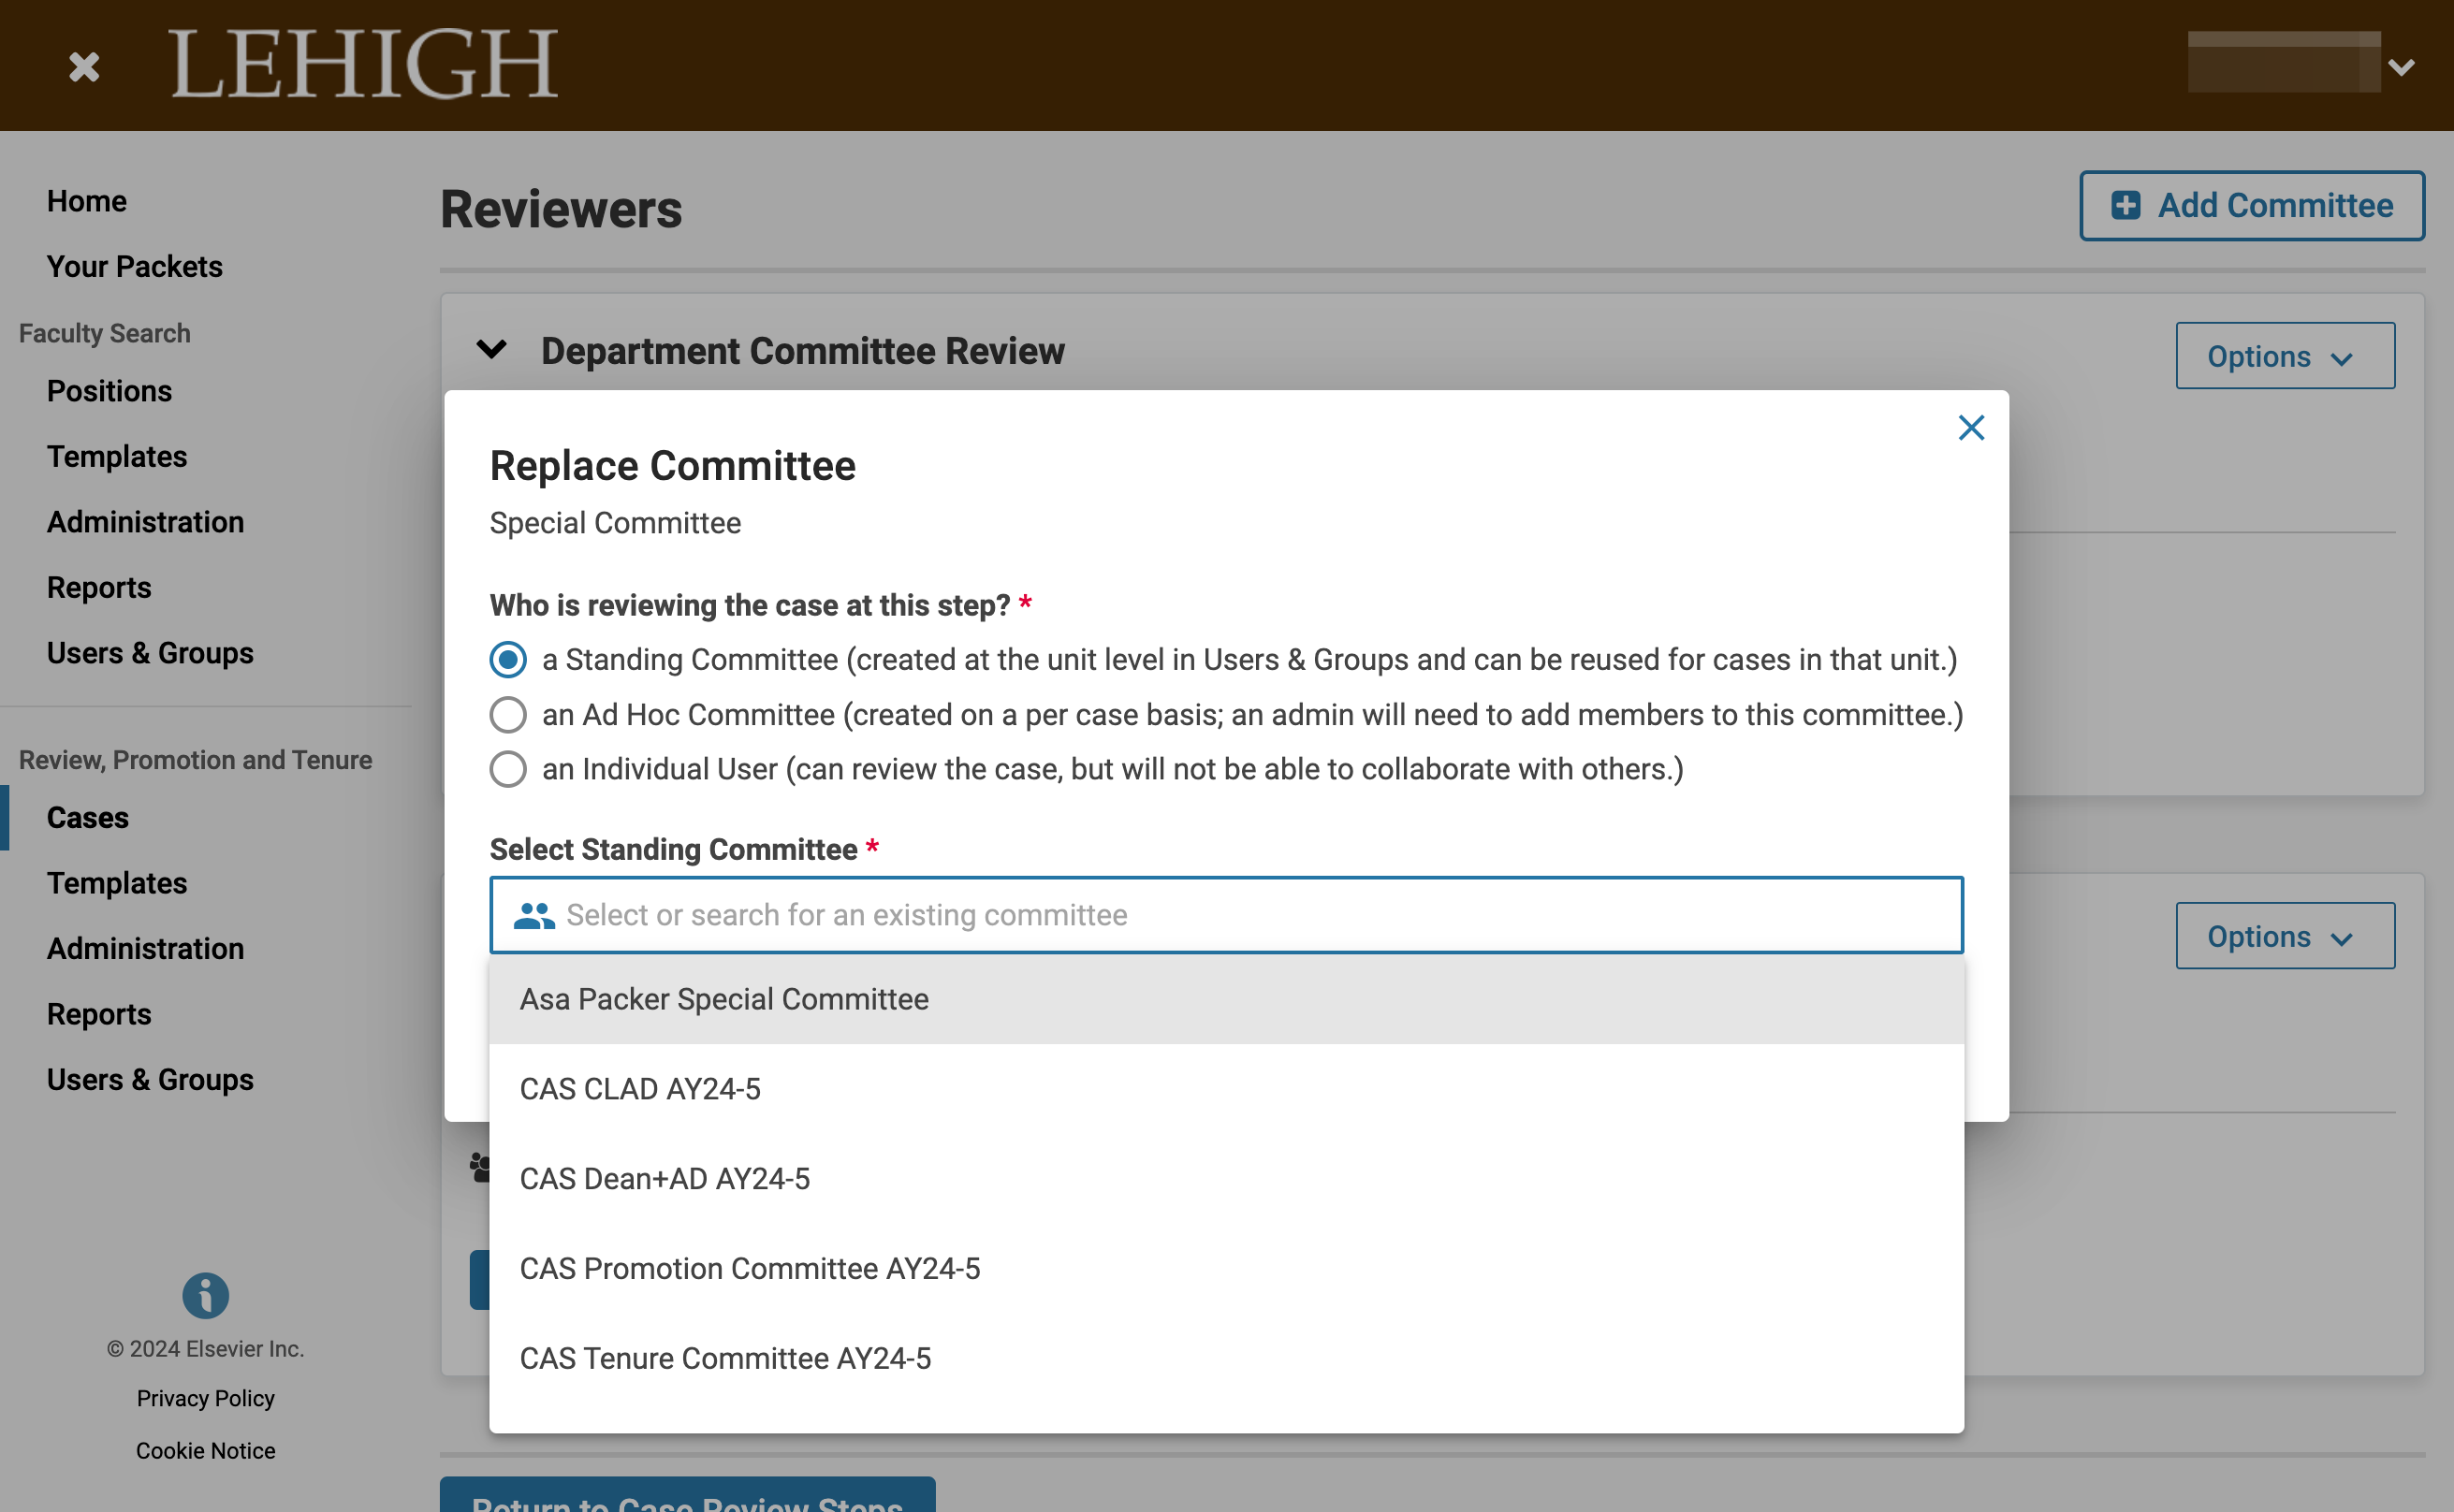This screenshot has height=1512, width=2454.
Task: Select the Standing Committee radio option
Action: [x=508, y=660]
